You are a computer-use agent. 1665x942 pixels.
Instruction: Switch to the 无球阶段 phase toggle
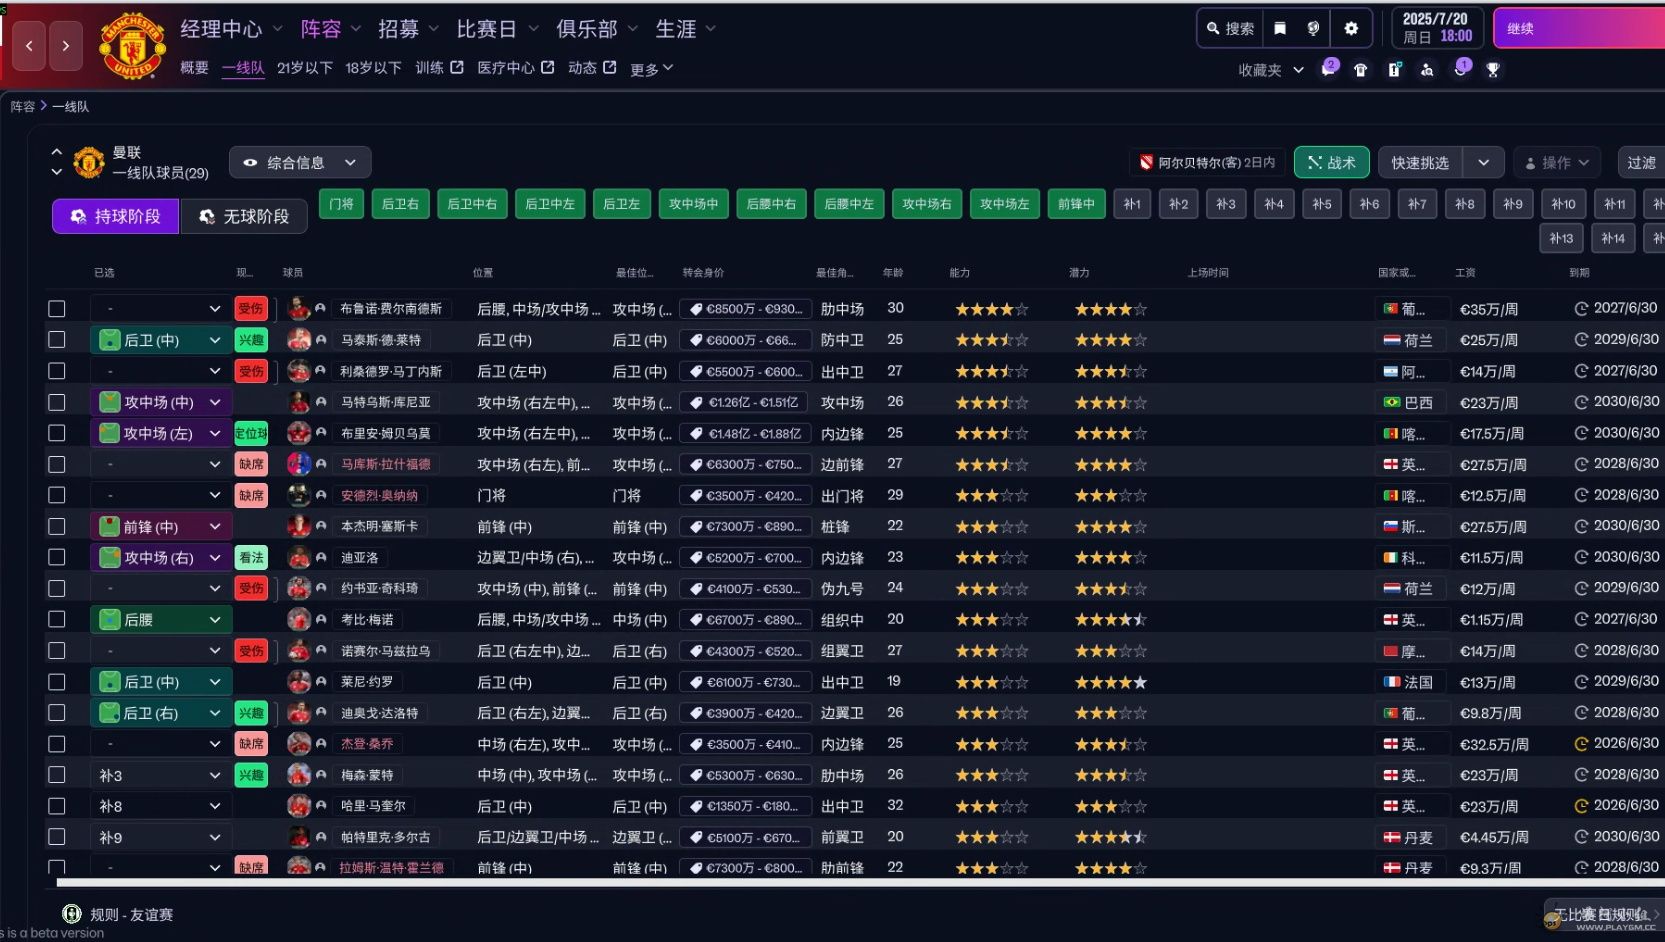tap(243, 216)
